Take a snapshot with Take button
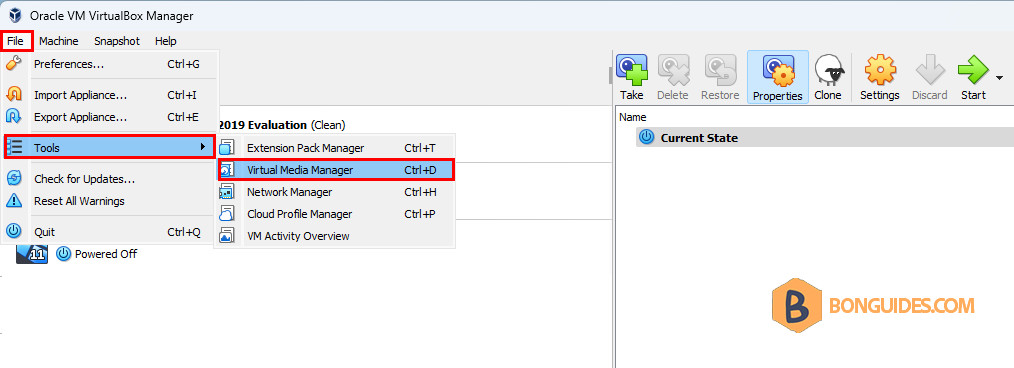This screenshot has height=368, width=1014. click(632, 78)
